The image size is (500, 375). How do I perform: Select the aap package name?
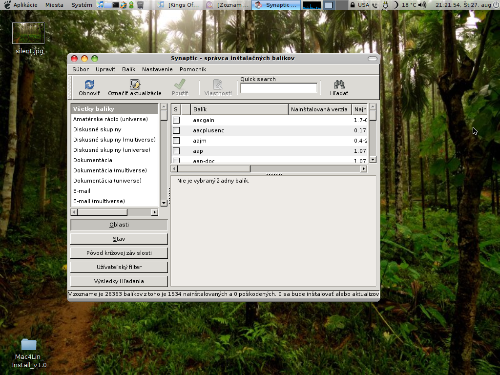click(x=198, y=151)
